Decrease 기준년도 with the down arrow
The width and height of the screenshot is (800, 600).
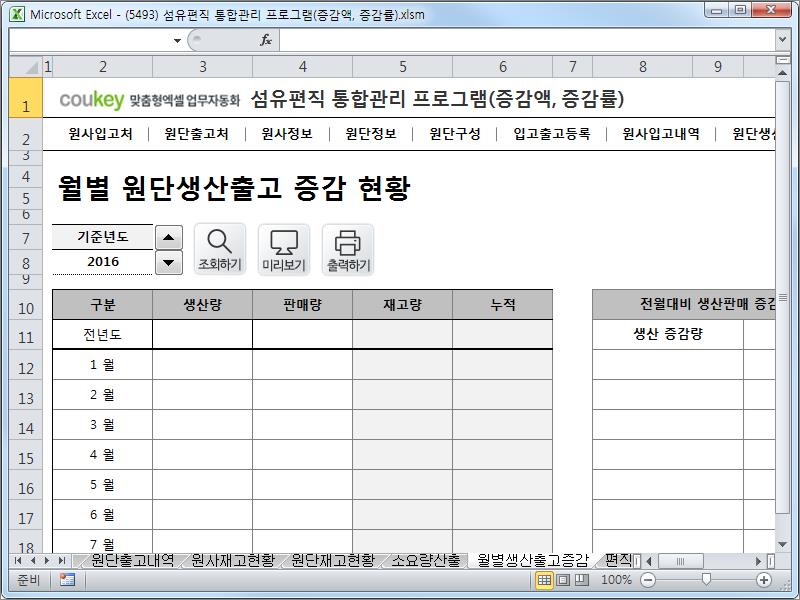[169, 263]
